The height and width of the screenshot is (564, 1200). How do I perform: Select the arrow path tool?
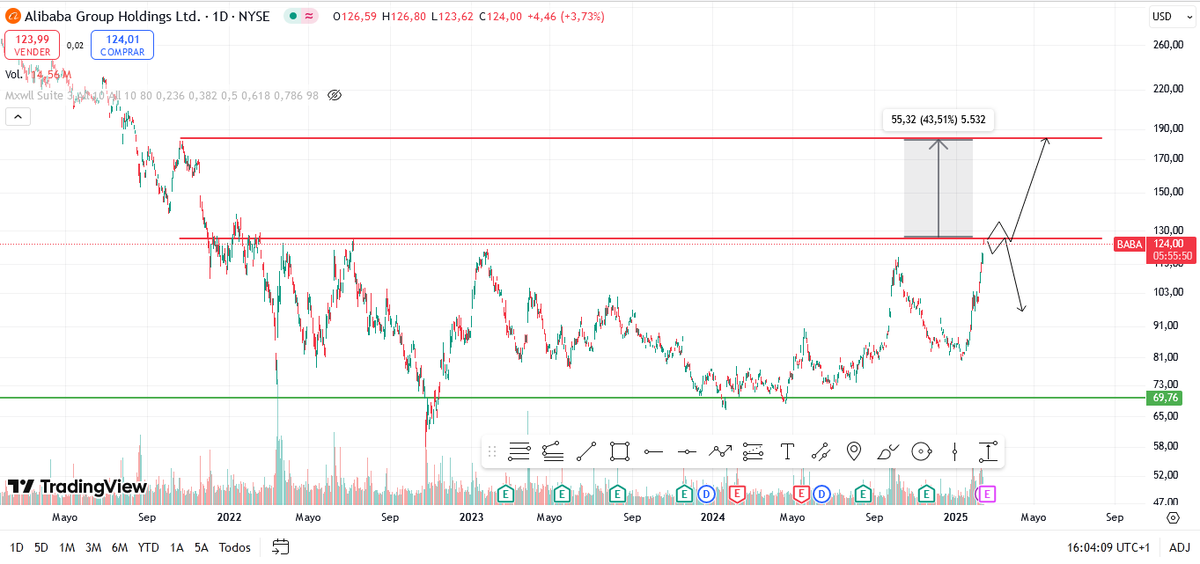(720, 452)
